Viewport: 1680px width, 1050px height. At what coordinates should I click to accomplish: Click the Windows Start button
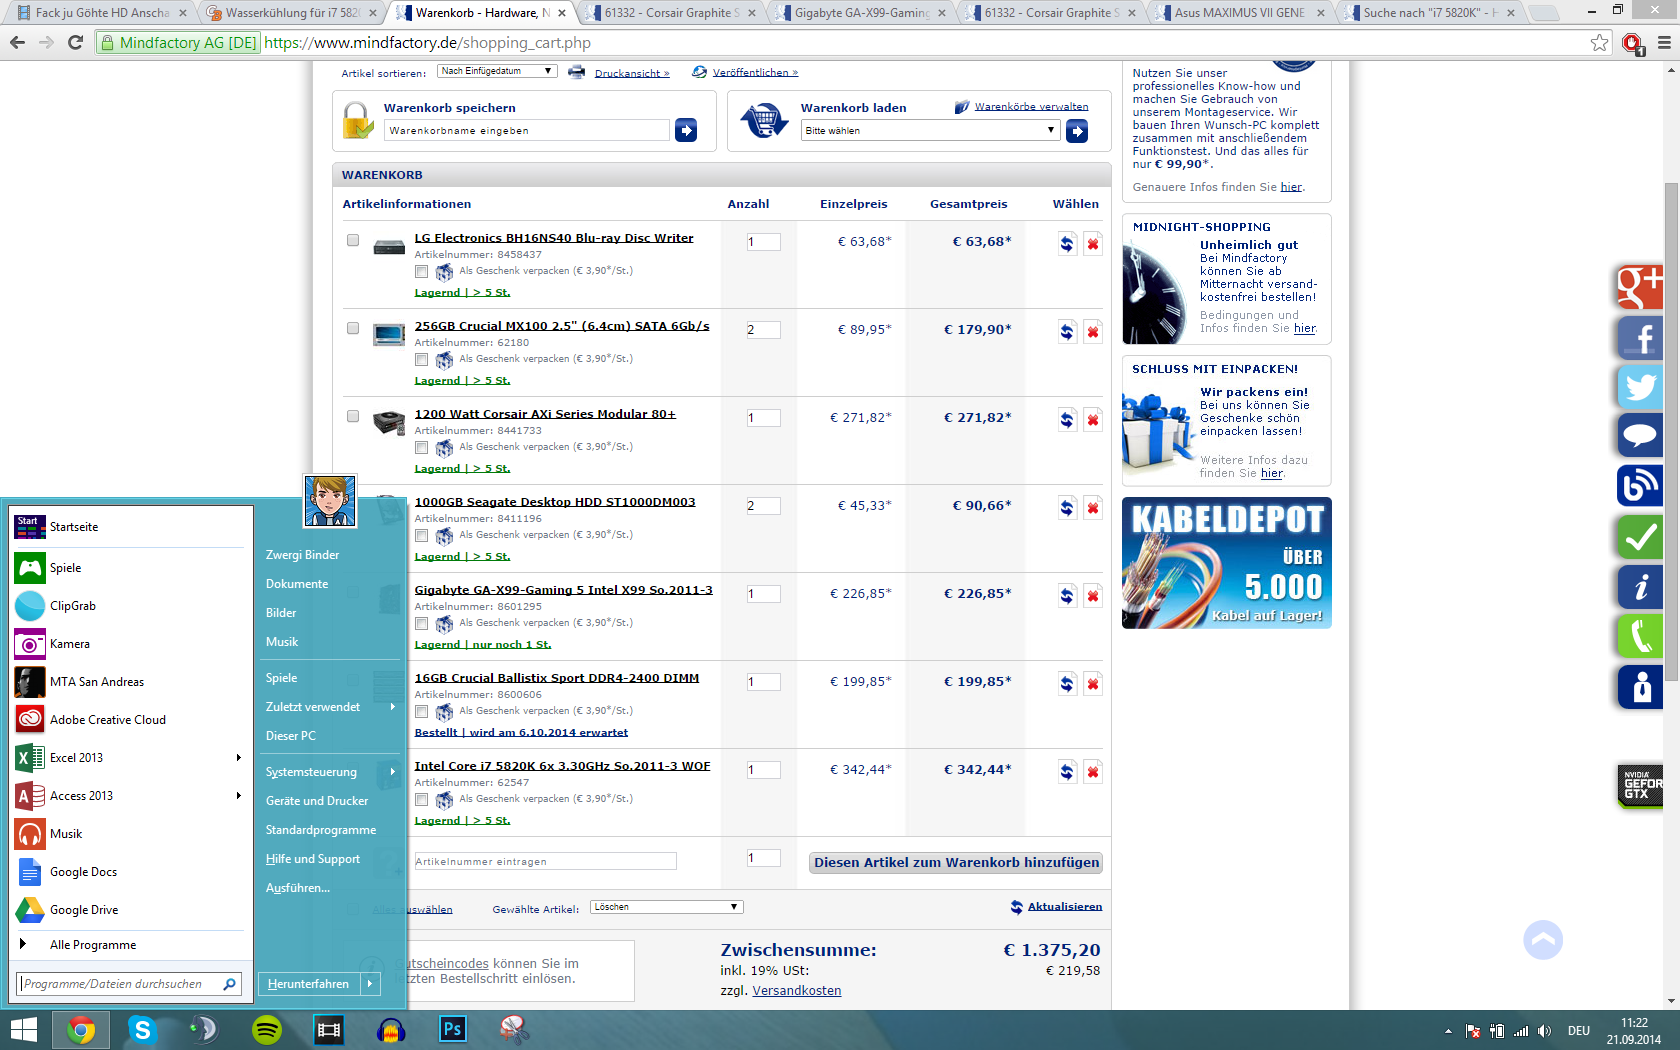pos(23,1030)
